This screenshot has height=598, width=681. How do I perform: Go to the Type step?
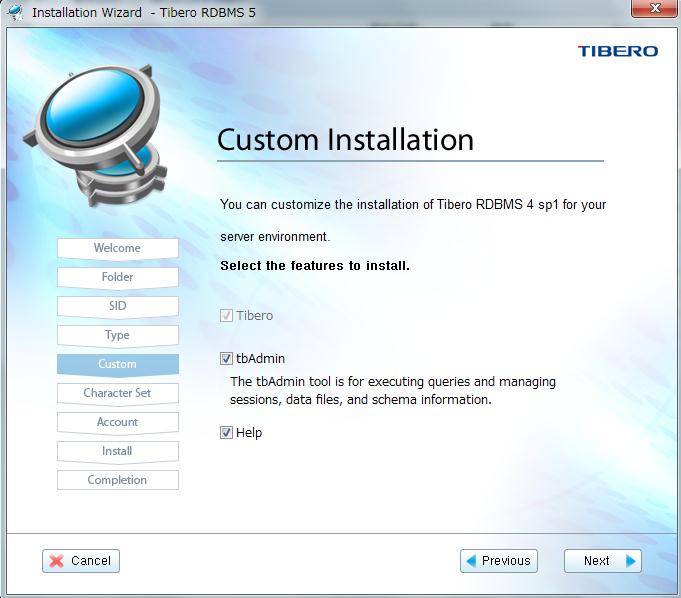(x=118, y=335)
